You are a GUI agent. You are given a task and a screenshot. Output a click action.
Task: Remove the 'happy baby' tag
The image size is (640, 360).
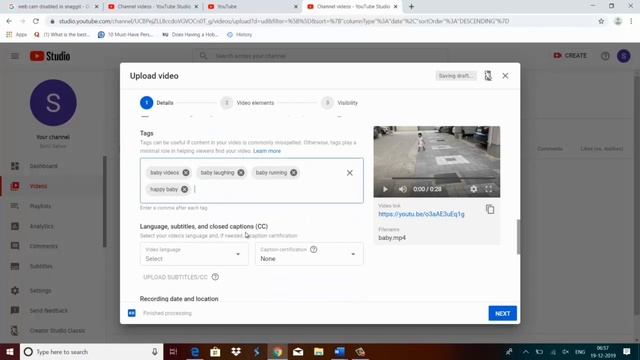(184, 189)
